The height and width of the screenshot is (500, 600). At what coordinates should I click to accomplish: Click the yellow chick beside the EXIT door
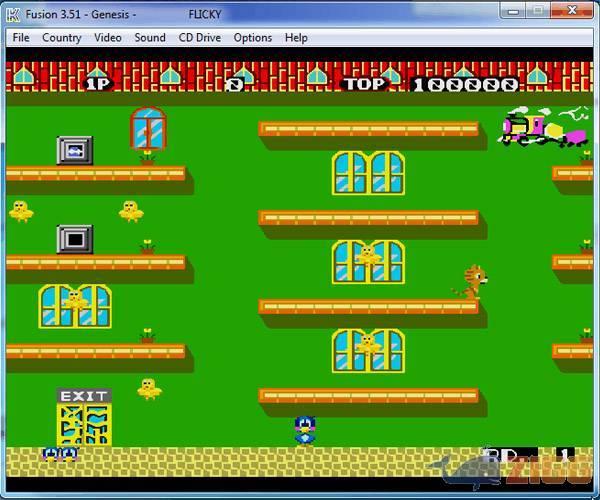[x=149, y=388]
